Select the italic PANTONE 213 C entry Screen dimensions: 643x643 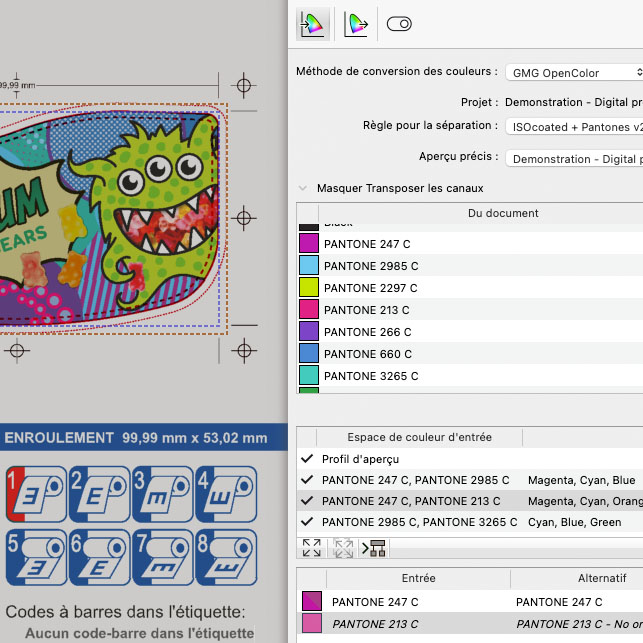pyautogui.click(x=375, y=624)
